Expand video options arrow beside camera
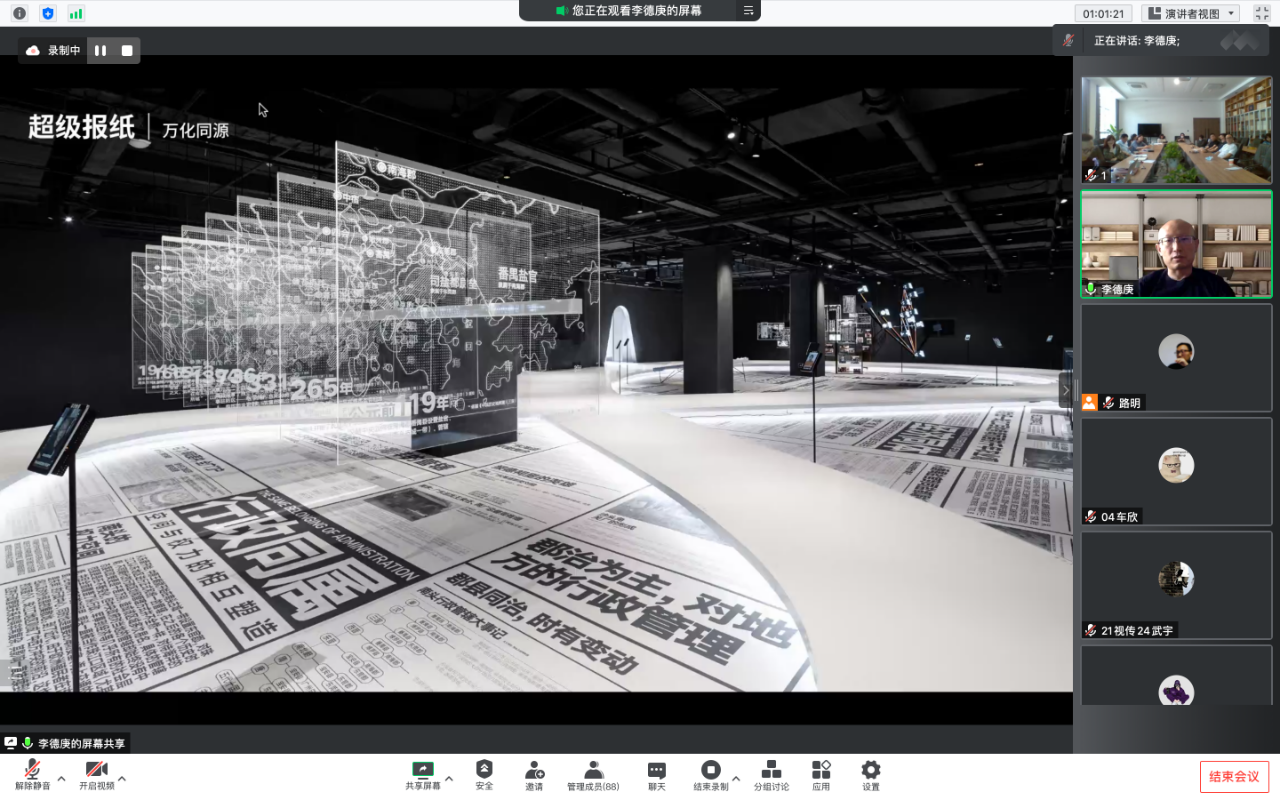 point(122,778)
